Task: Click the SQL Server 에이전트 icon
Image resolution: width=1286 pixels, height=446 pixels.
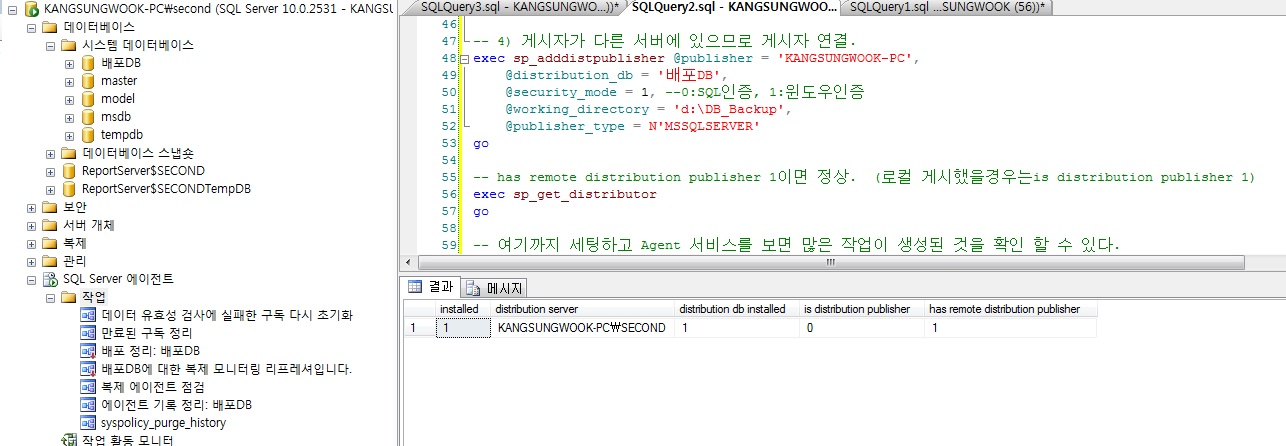Action: click(x=50, y=279)
